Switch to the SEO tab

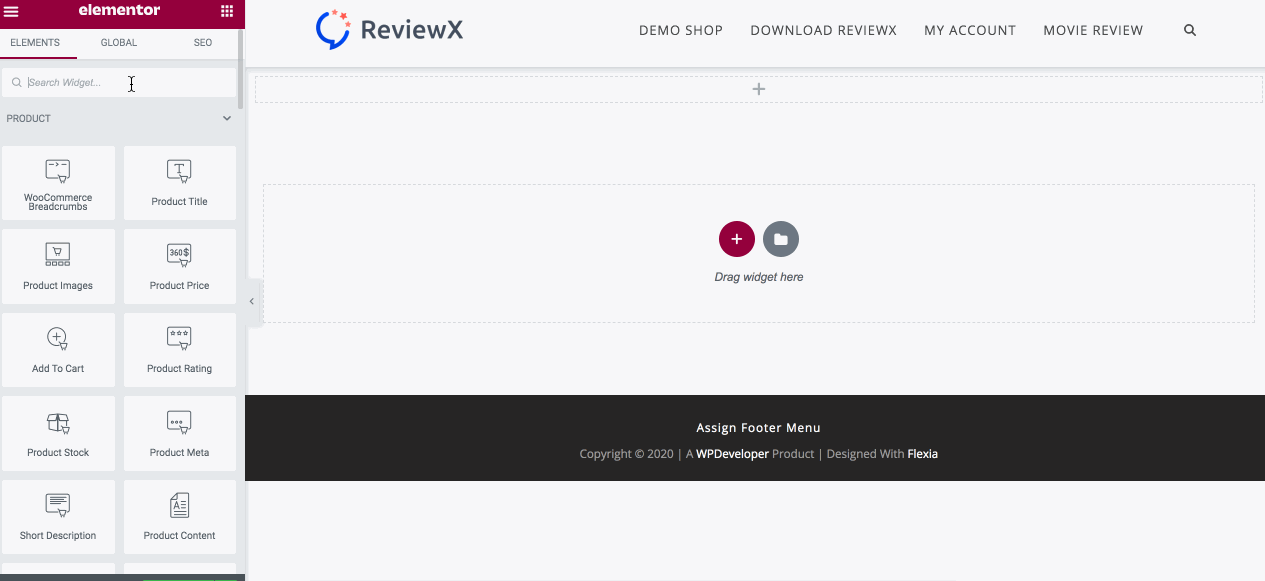point(202,43)
